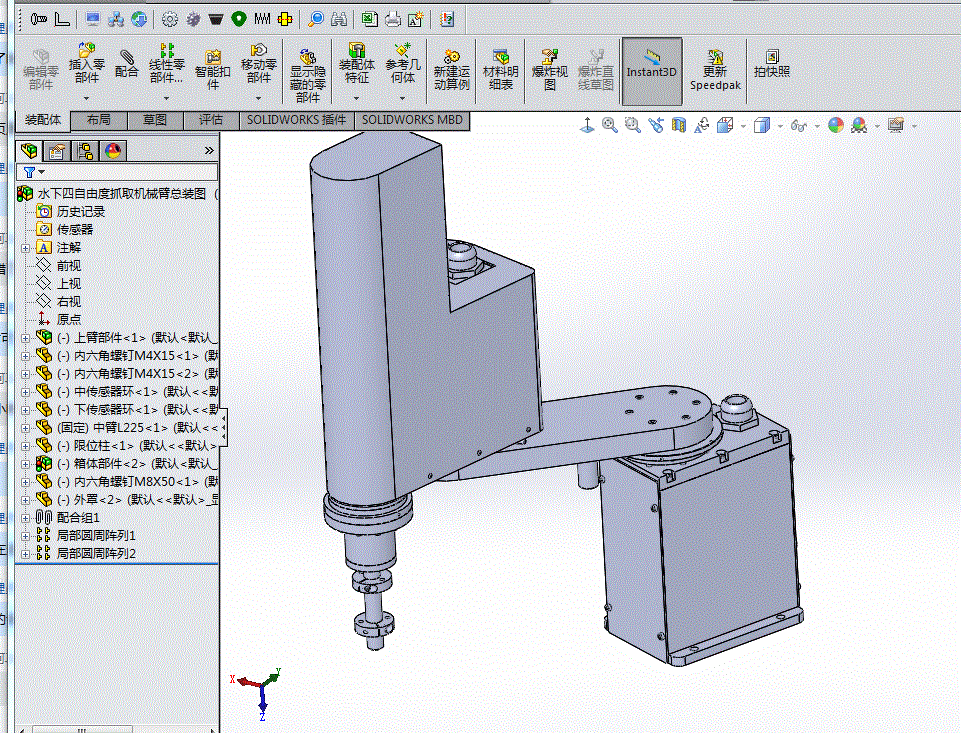Viewport: 961px width, 733px height.
Task: Select 外罩<2> component in tree
Action: coord(126,499)
